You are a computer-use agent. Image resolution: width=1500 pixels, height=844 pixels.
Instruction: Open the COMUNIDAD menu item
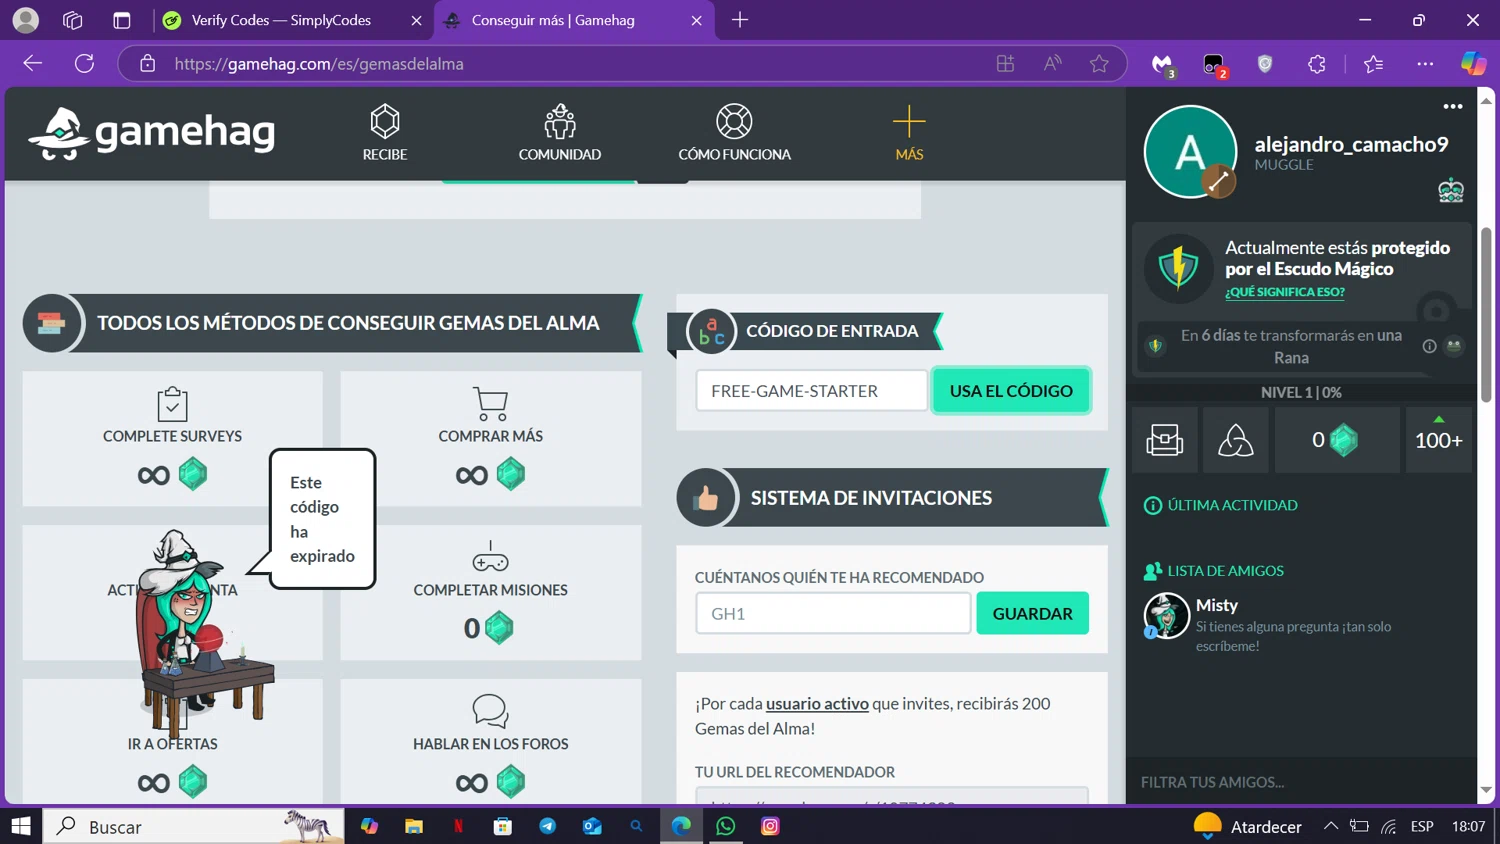pyautogui.click(x=559, y=132)
